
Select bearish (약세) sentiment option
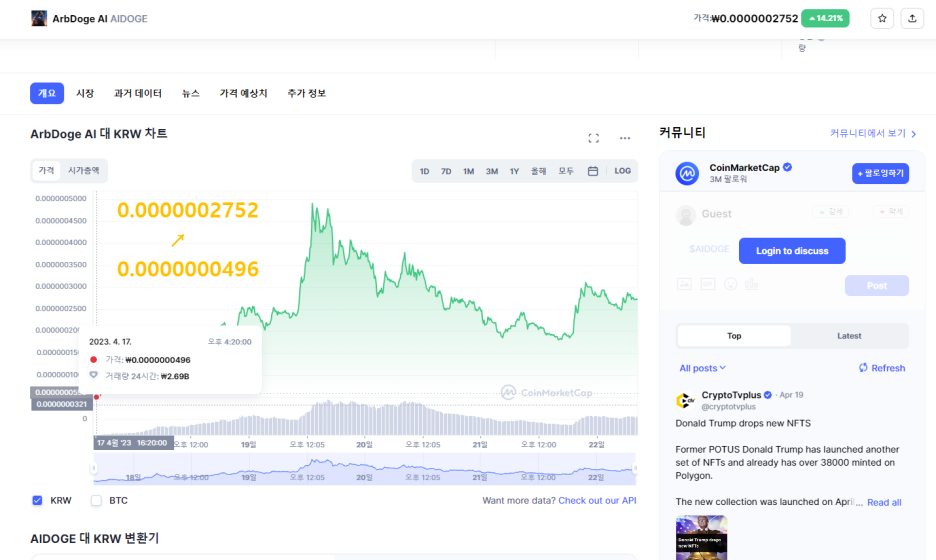891,211
